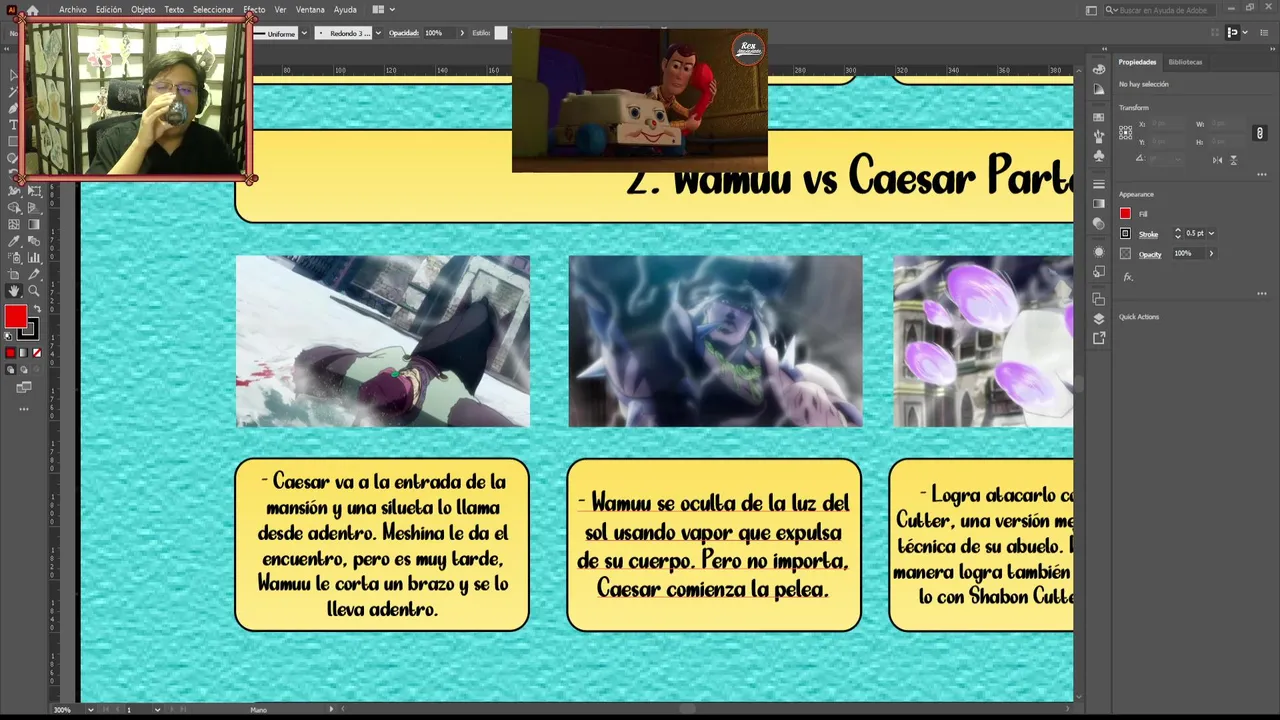This screenshot has height=720, width=1280.
Task: Select the Artboard tool
Action: (14, 274)
